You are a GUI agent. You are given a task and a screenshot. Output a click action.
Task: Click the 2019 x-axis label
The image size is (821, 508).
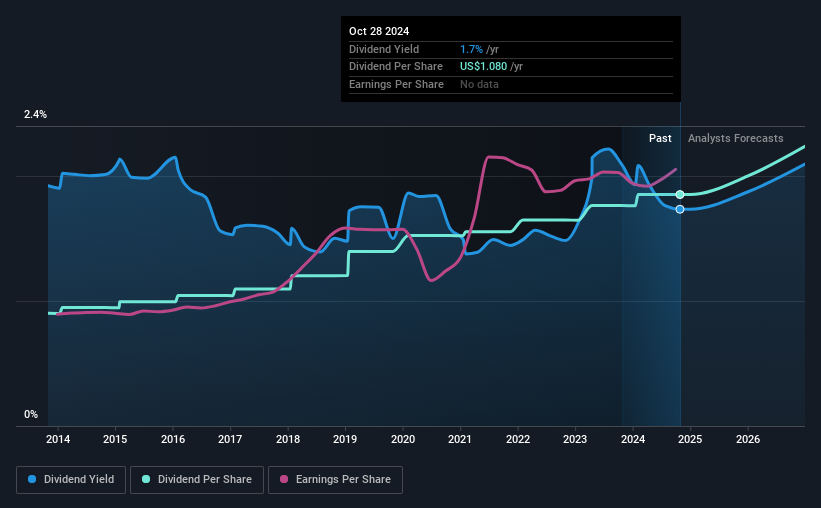click(345, 439)
